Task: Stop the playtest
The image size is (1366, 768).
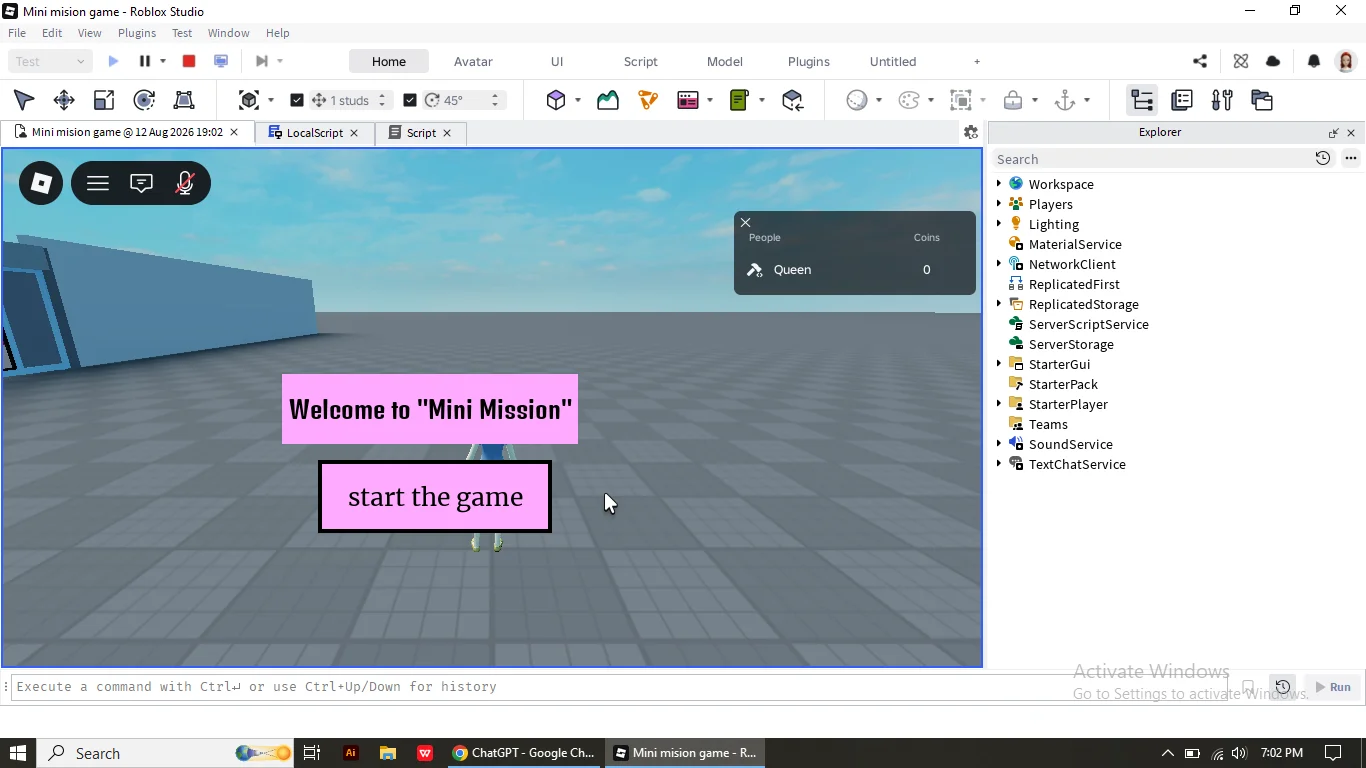Action: pos(189,61)
